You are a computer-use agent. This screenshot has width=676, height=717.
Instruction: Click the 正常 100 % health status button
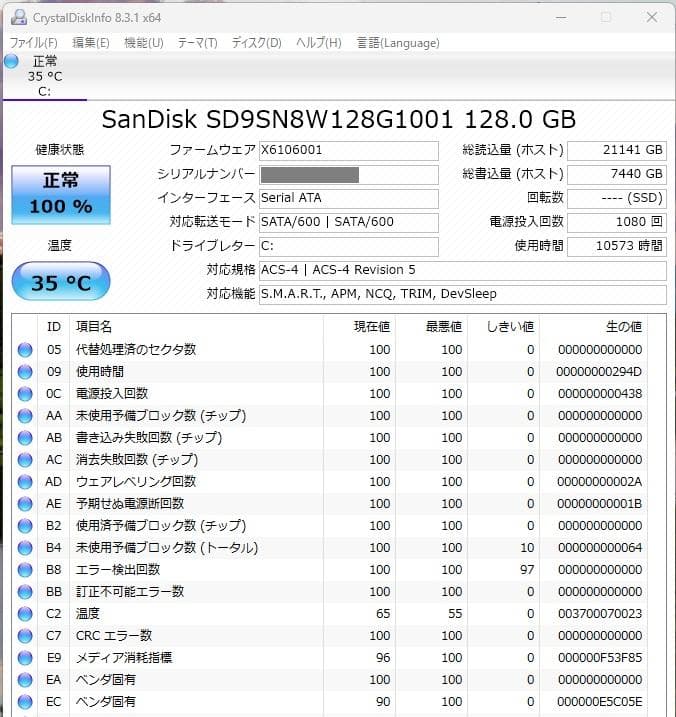61,195
